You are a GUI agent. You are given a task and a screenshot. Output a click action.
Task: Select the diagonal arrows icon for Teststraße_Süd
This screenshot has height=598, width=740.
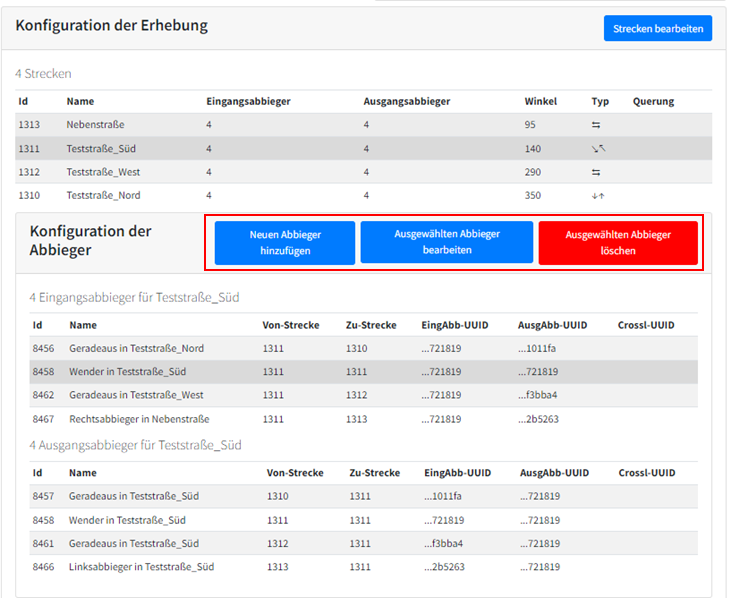[598, 149]
